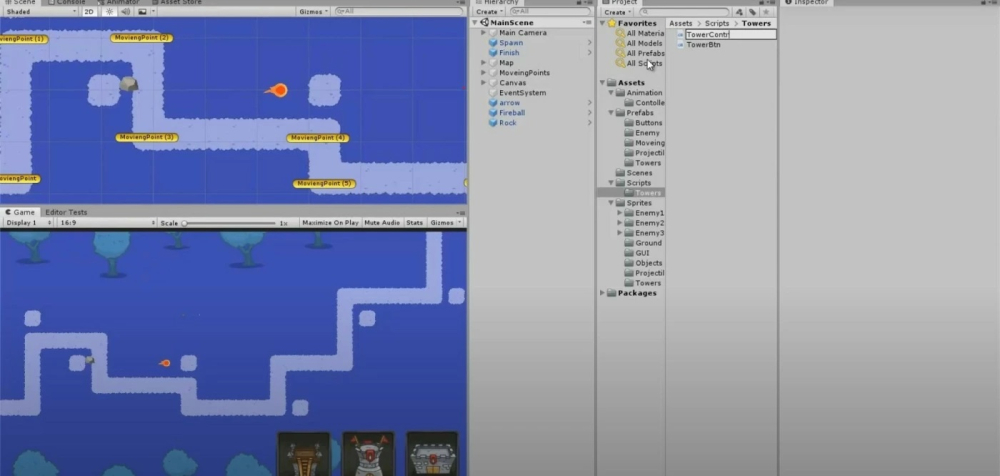Switch to the Editor Tests tab

point(66,212)
